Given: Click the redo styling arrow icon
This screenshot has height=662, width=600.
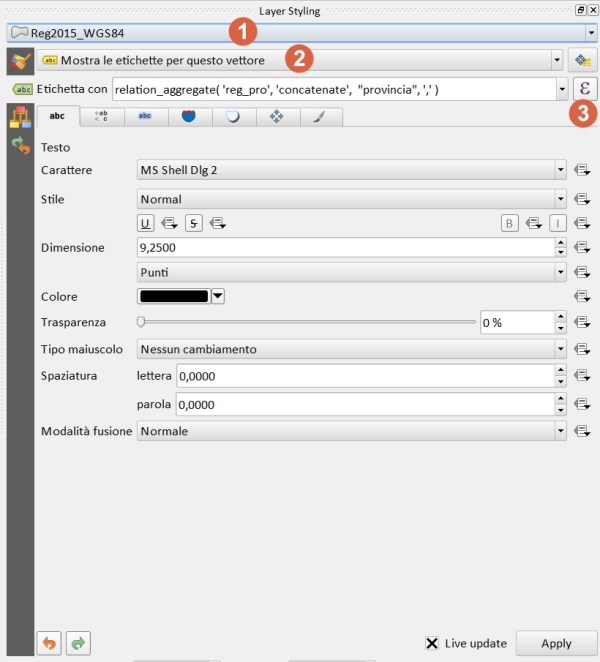Looking at the screenshot, I should coord(79,643).
